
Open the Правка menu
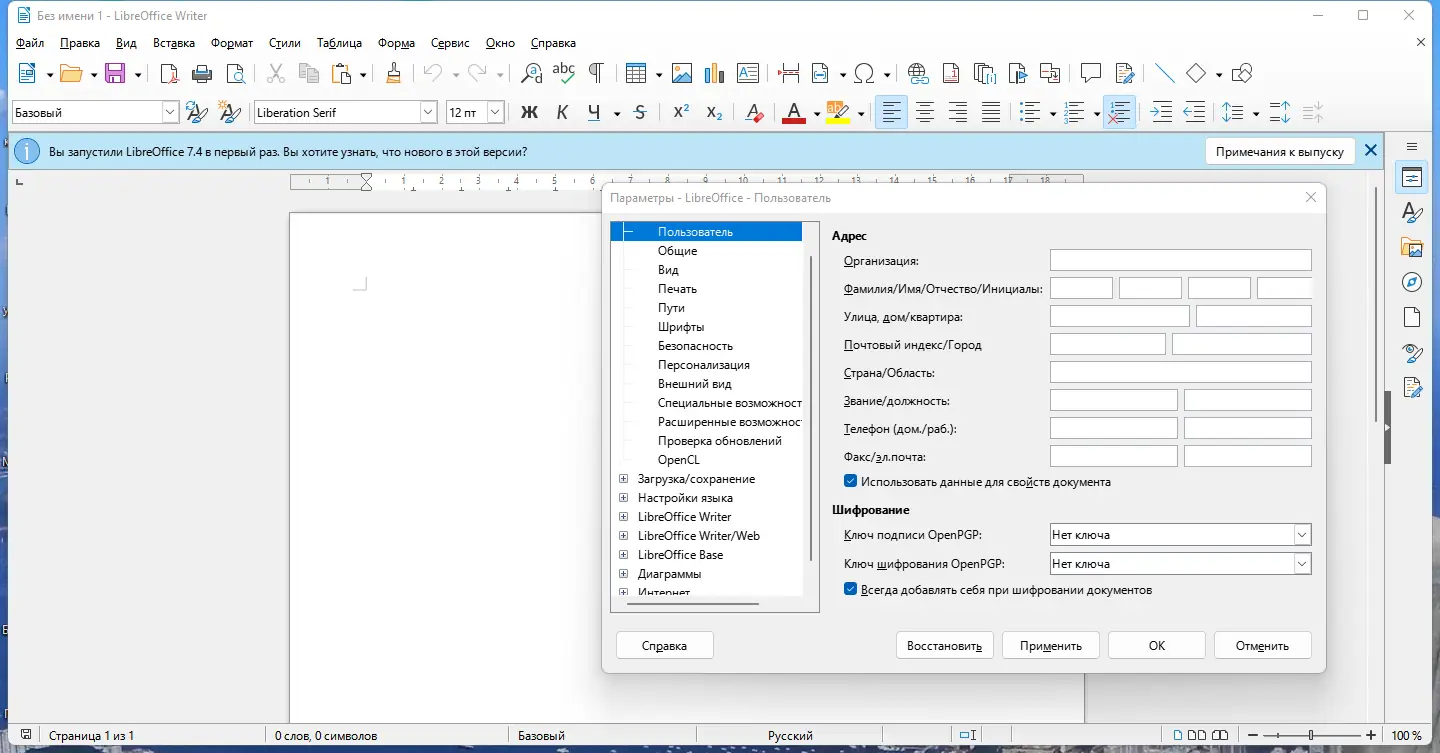pos(80,43)
